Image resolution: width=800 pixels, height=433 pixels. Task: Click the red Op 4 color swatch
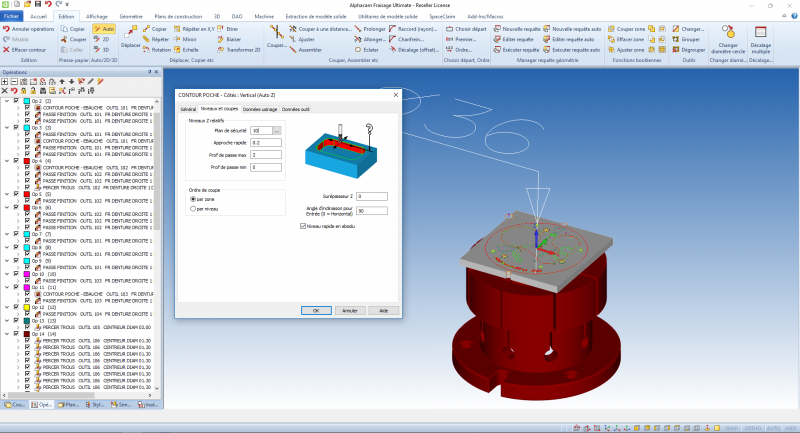[x=25, y=160]
